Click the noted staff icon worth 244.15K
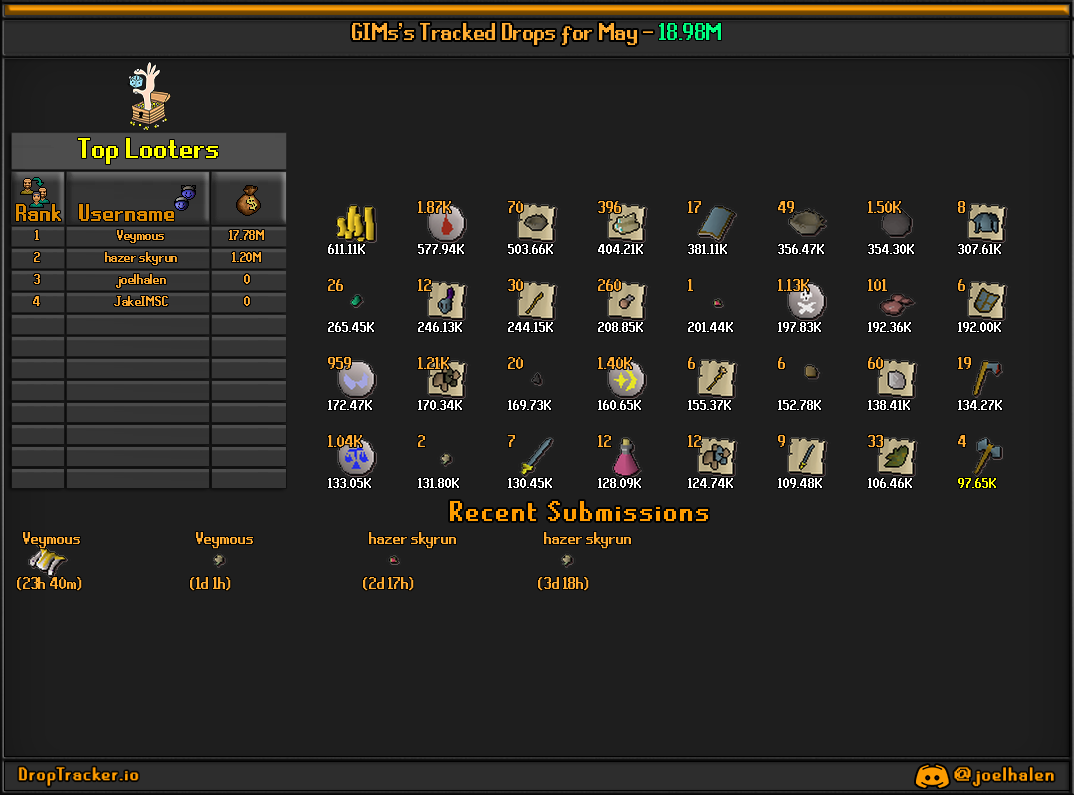 point(536,301)
